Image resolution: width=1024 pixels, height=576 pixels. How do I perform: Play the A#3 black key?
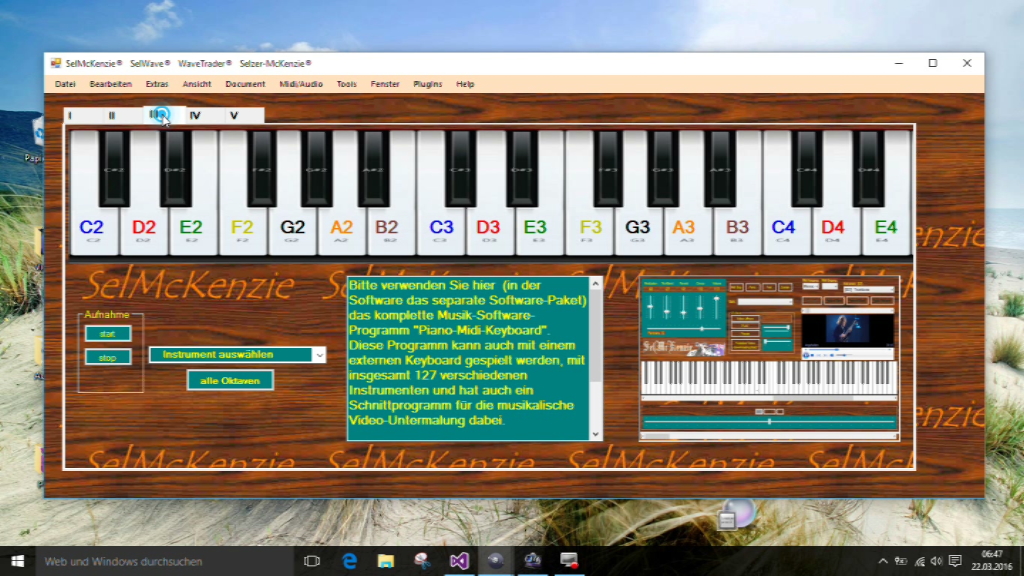pos(720,168)
